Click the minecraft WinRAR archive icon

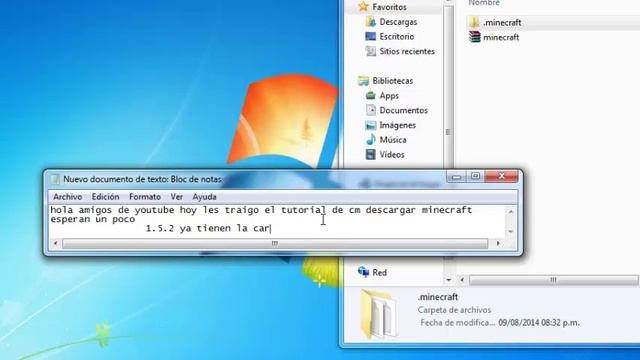pyautogui.click(x=474, y=37)
